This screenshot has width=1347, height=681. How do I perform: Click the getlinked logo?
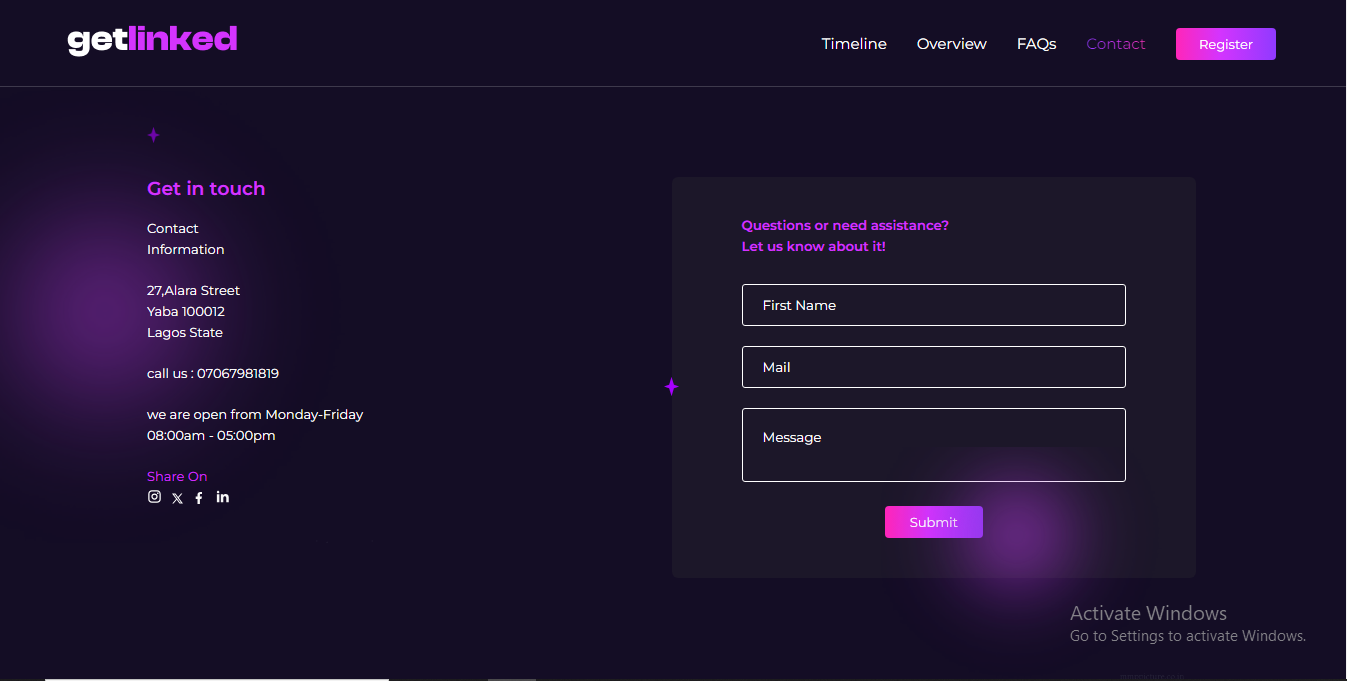point(152,40)
